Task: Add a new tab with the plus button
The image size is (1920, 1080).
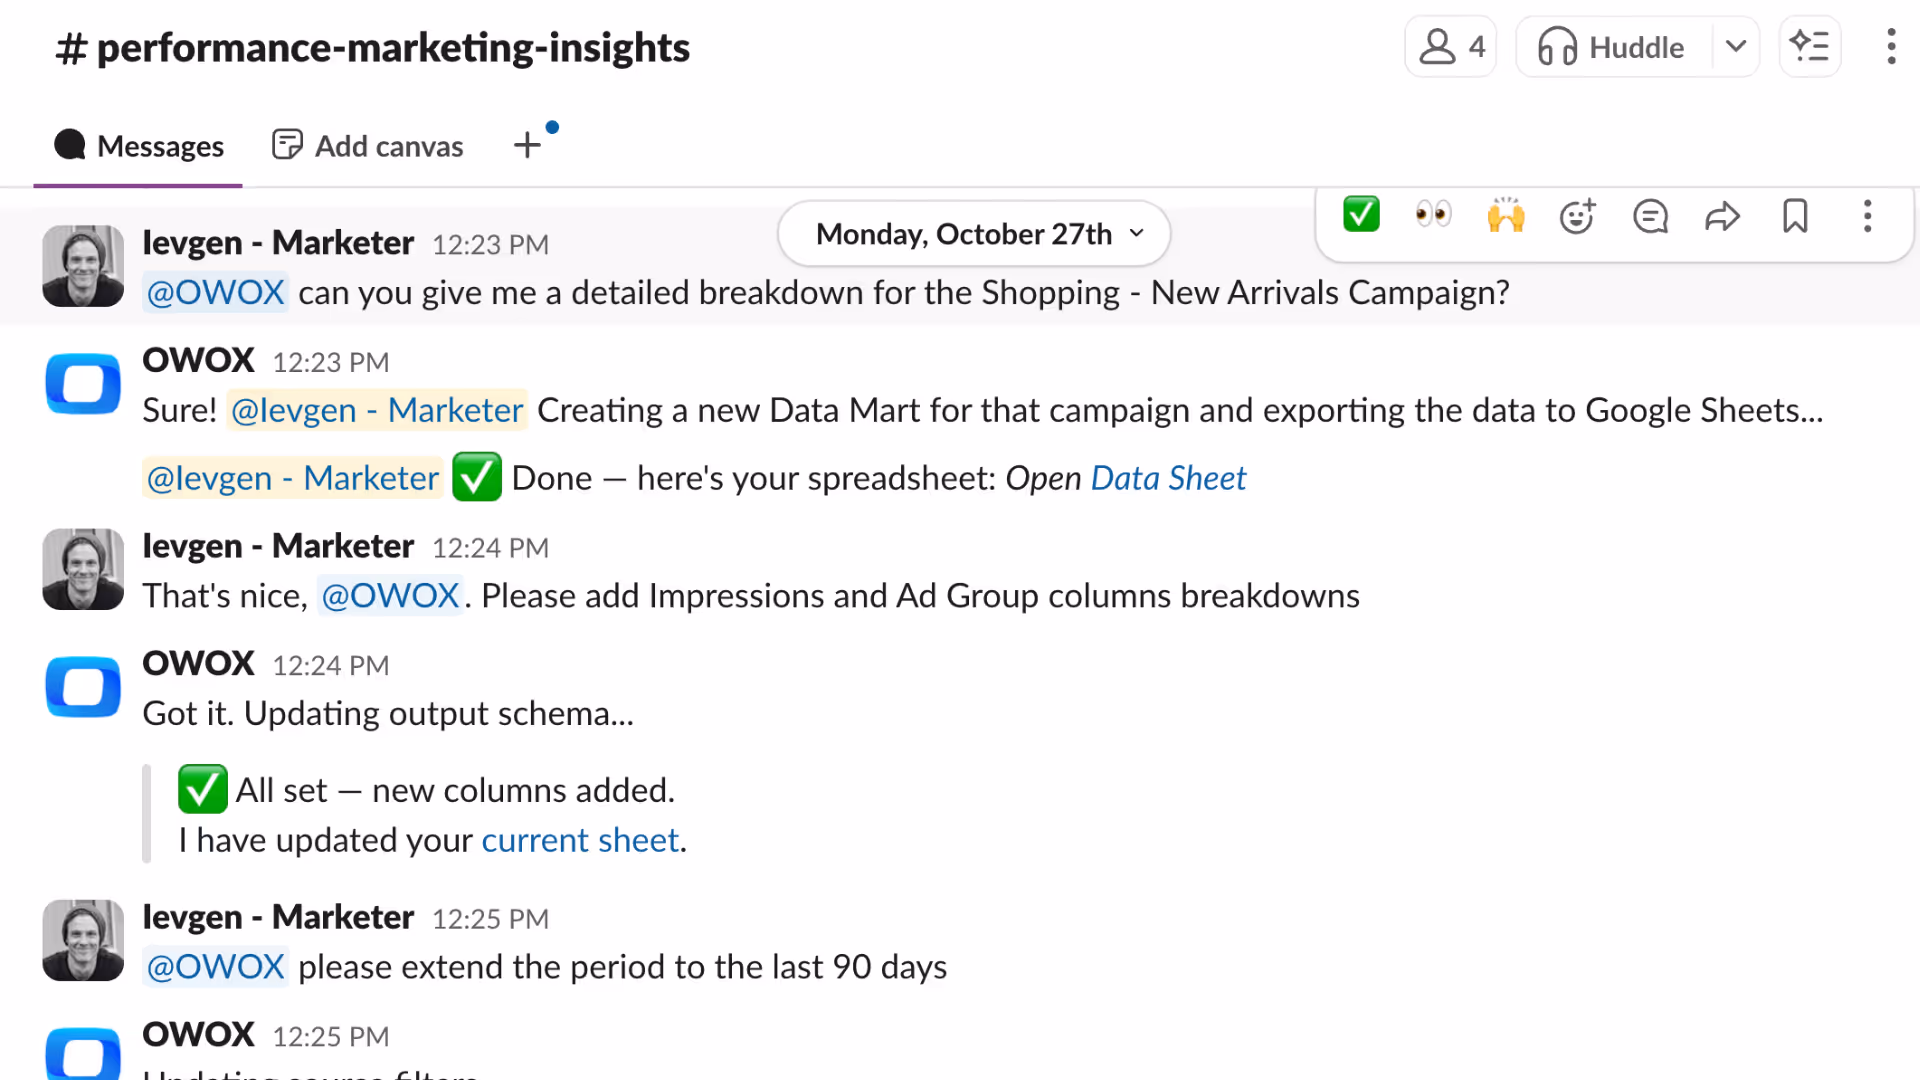Action: coord(527,145)
